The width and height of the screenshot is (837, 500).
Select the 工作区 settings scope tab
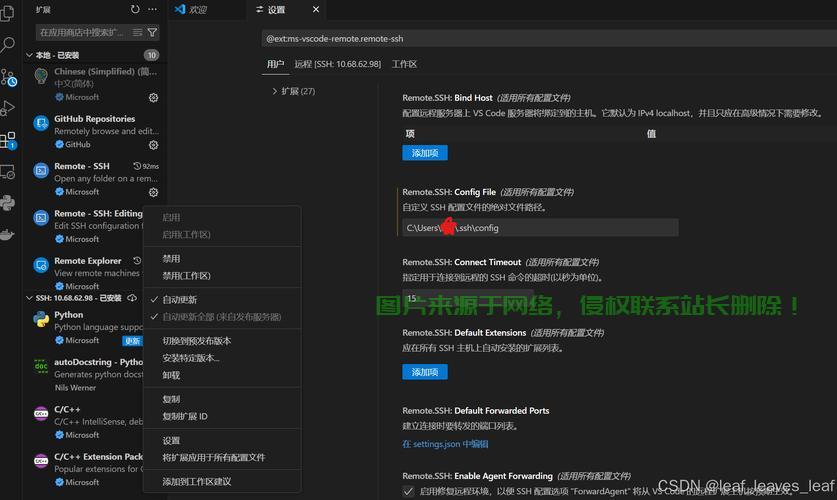[404, 64]
